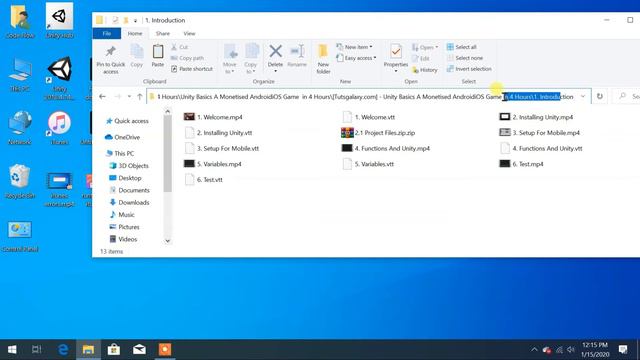Select file 2.1 Project Files.zip.zip
The height and width of the screenshot is (360, 640).
pyautogui.click(x=378, y=133)
